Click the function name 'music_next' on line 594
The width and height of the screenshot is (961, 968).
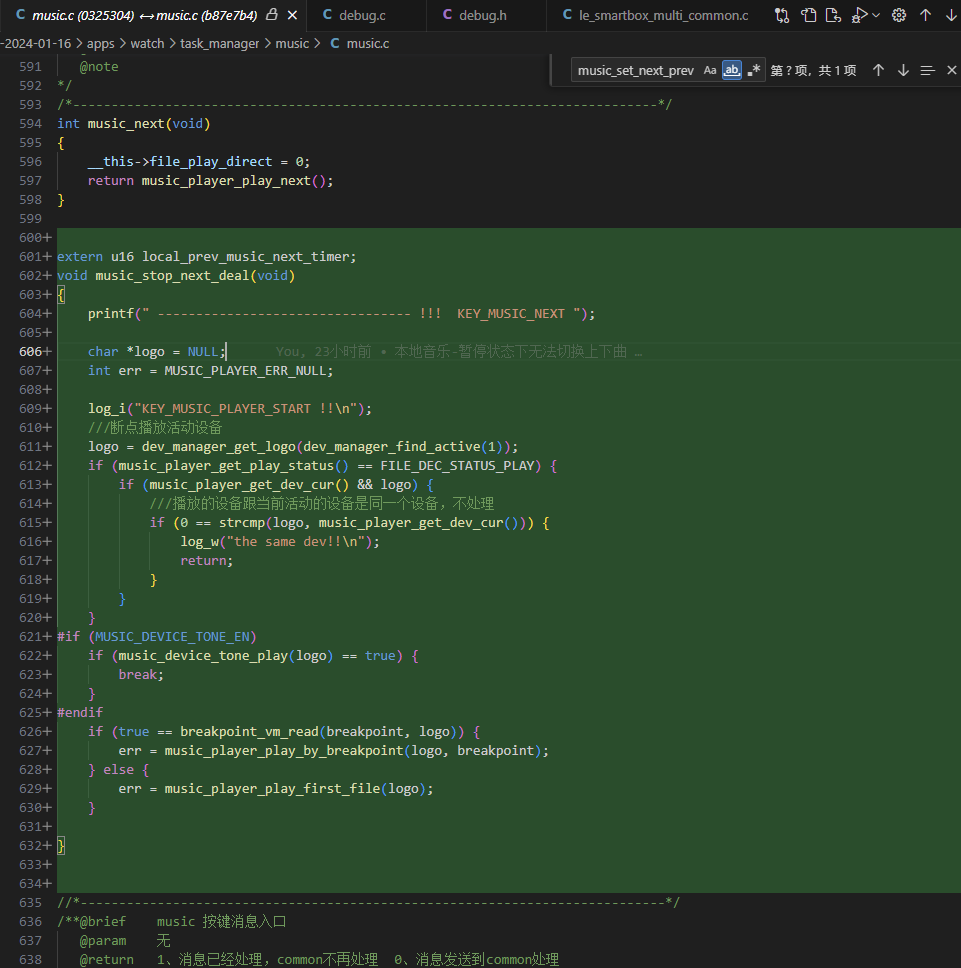click(126, 123)
